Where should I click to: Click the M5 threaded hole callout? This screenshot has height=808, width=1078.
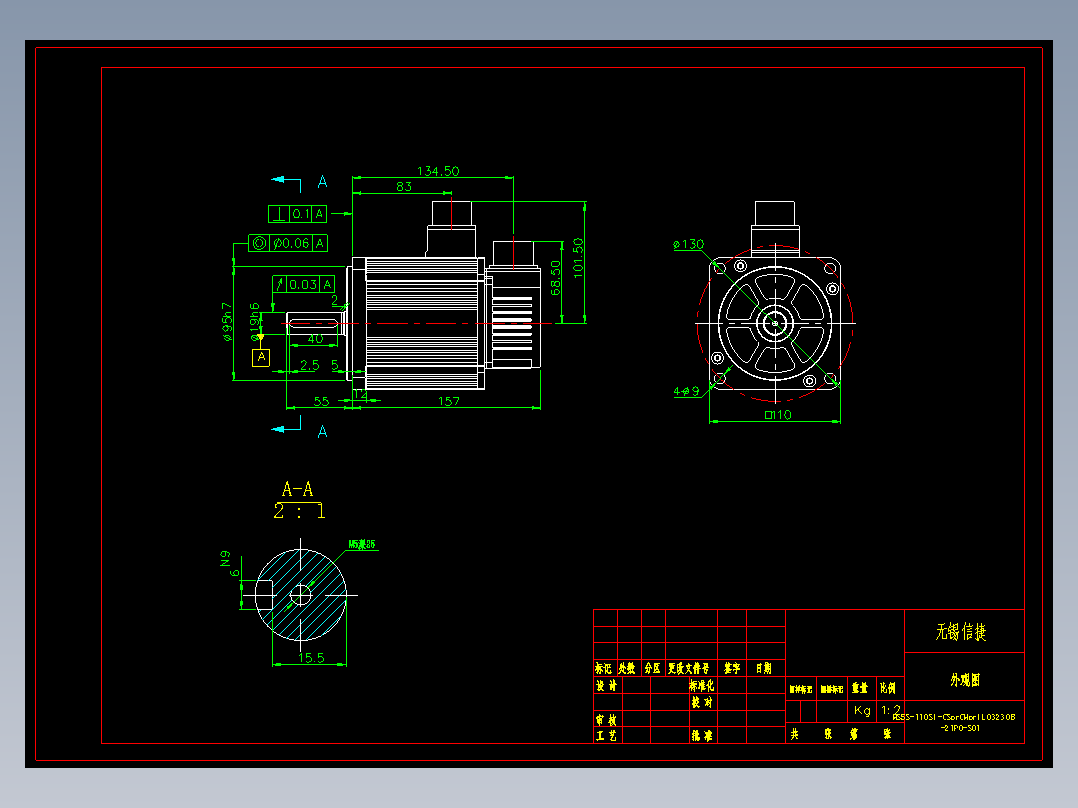362,544
